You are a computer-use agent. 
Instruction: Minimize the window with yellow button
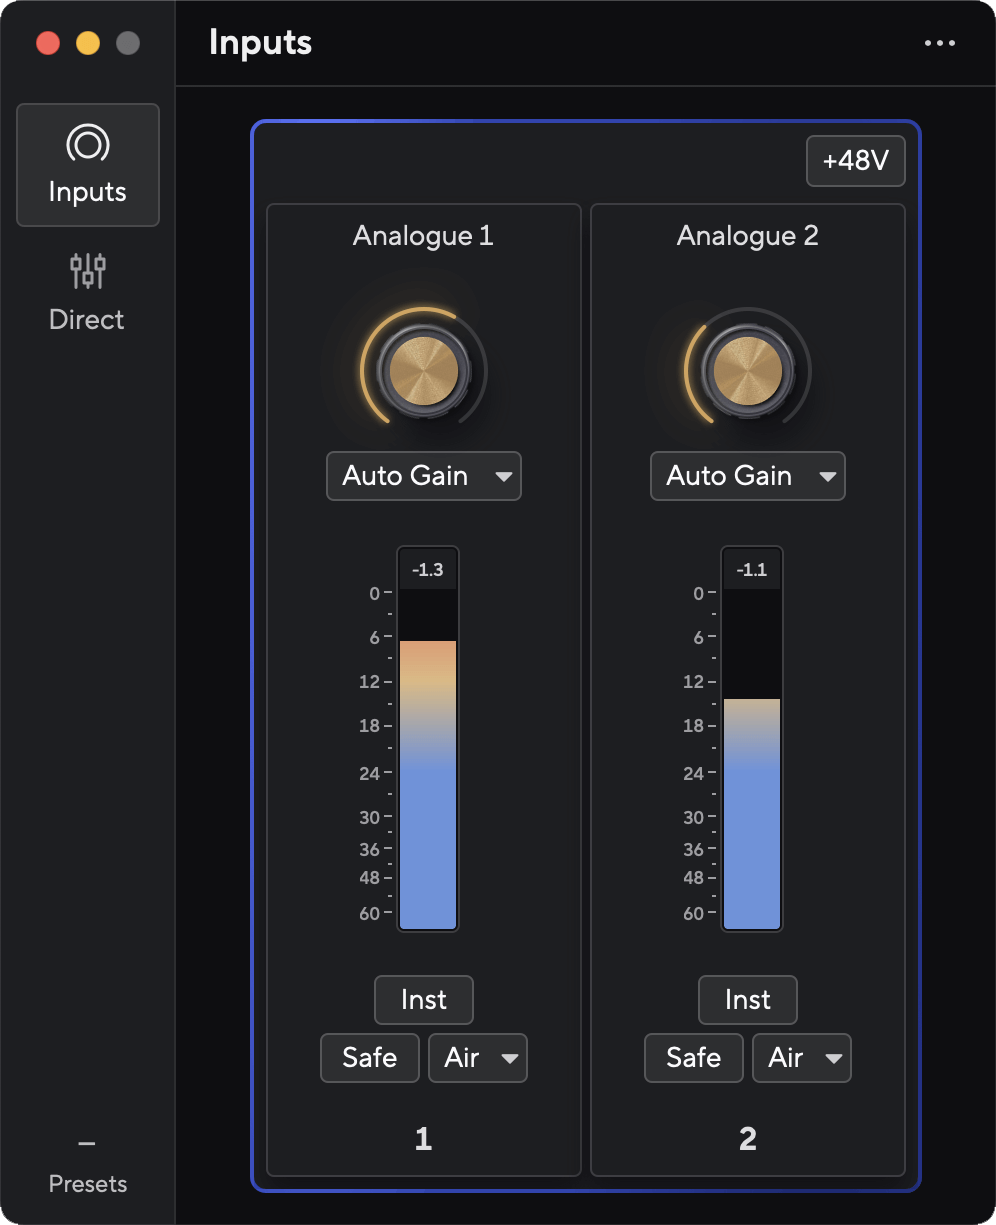tap(88, 43)
